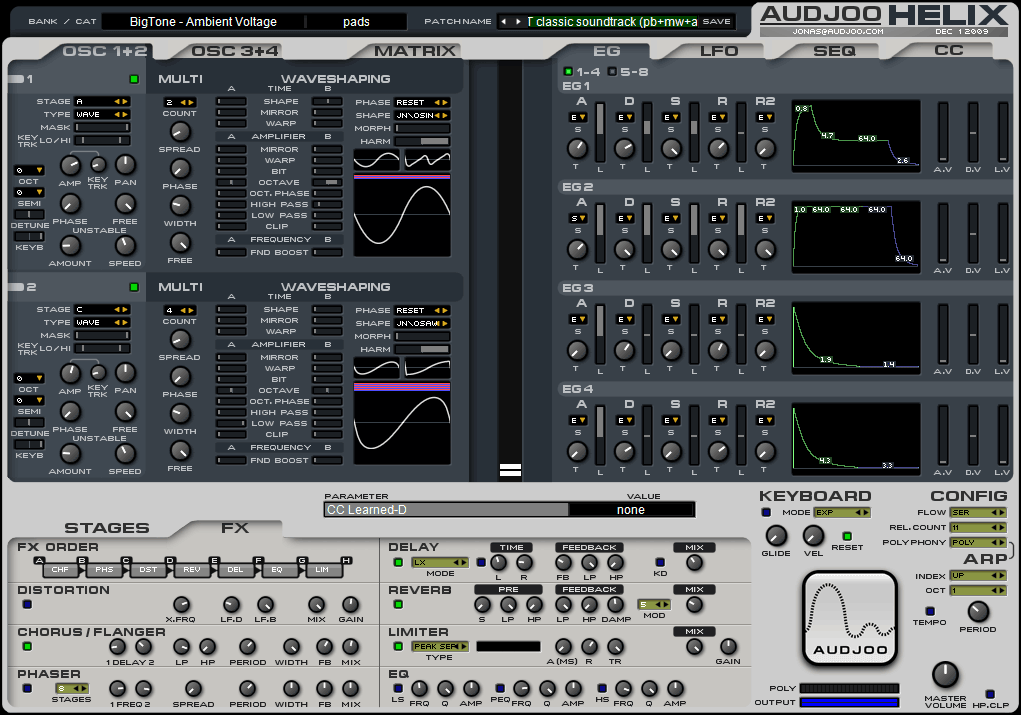This screenshot has height=715, width=1021.
Task: Click the EG1 envelope graph display
Action: pos(856,135)
